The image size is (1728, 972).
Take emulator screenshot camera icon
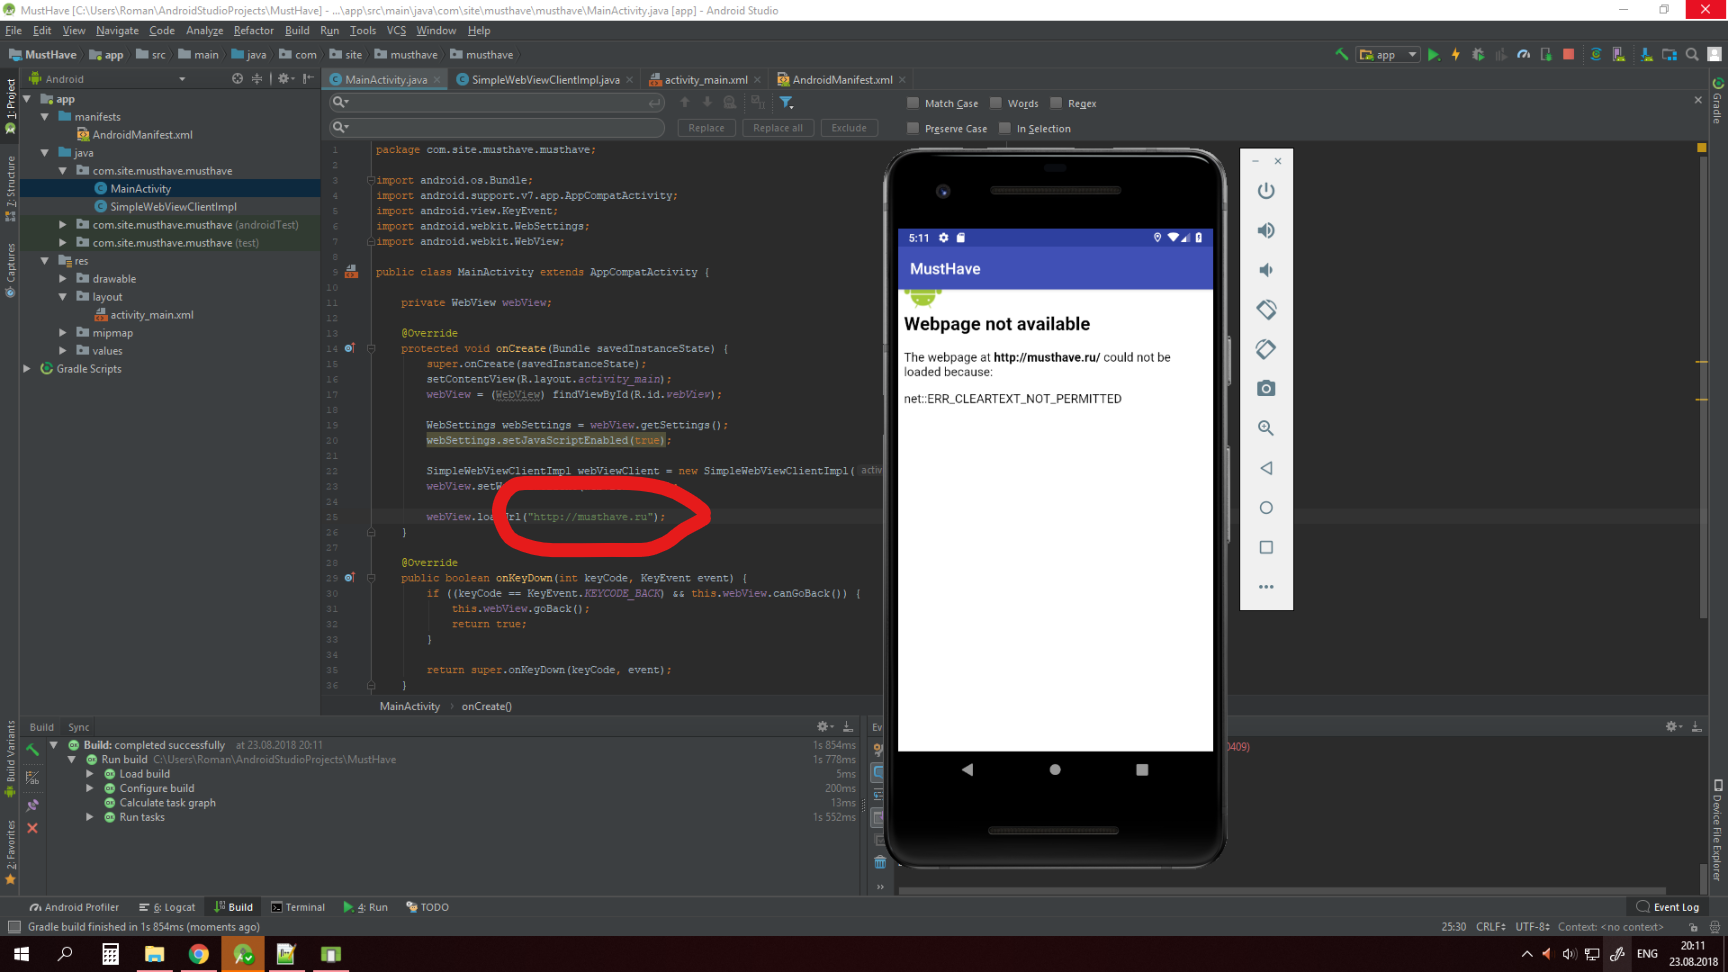(1266, 389)
